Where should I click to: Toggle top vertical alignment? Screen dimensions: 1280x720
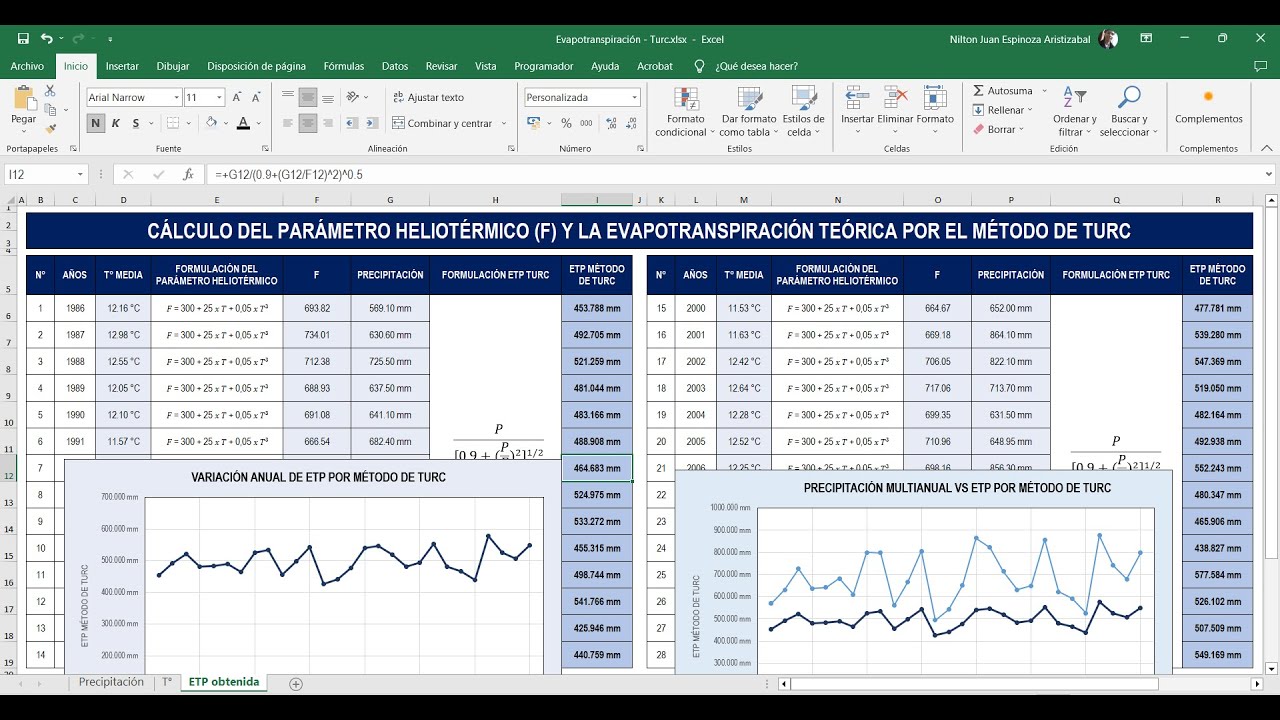(287, 97)
